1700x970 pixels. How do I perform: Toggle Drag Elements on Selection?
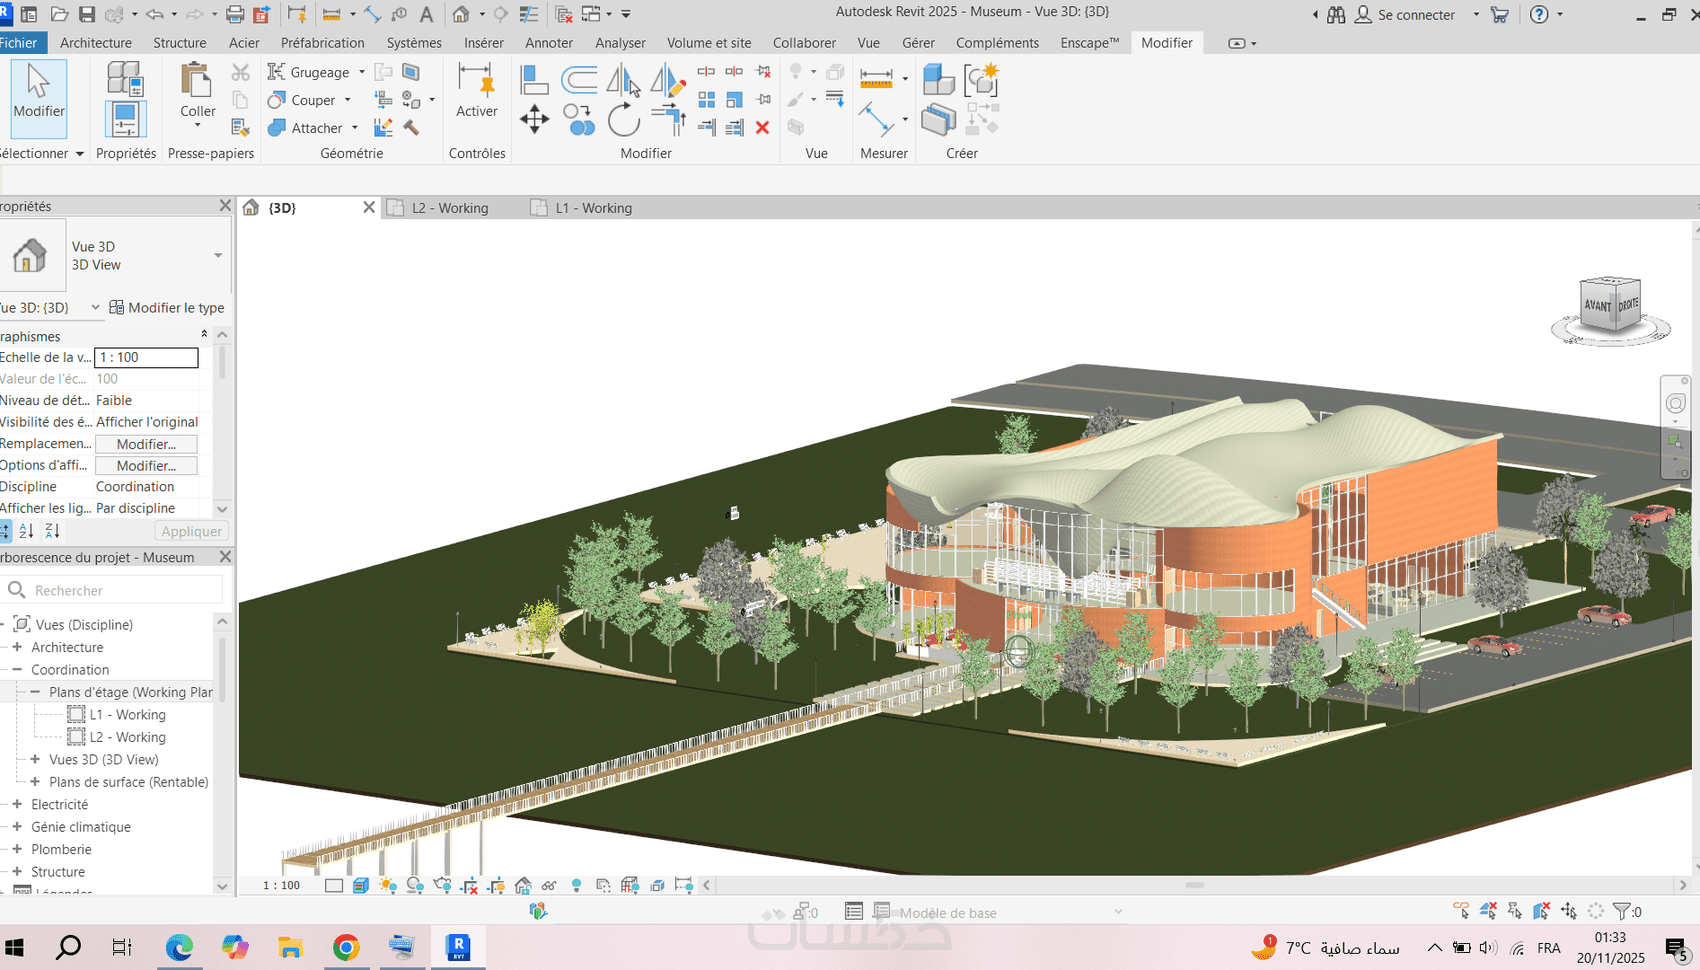point(1568,911)
